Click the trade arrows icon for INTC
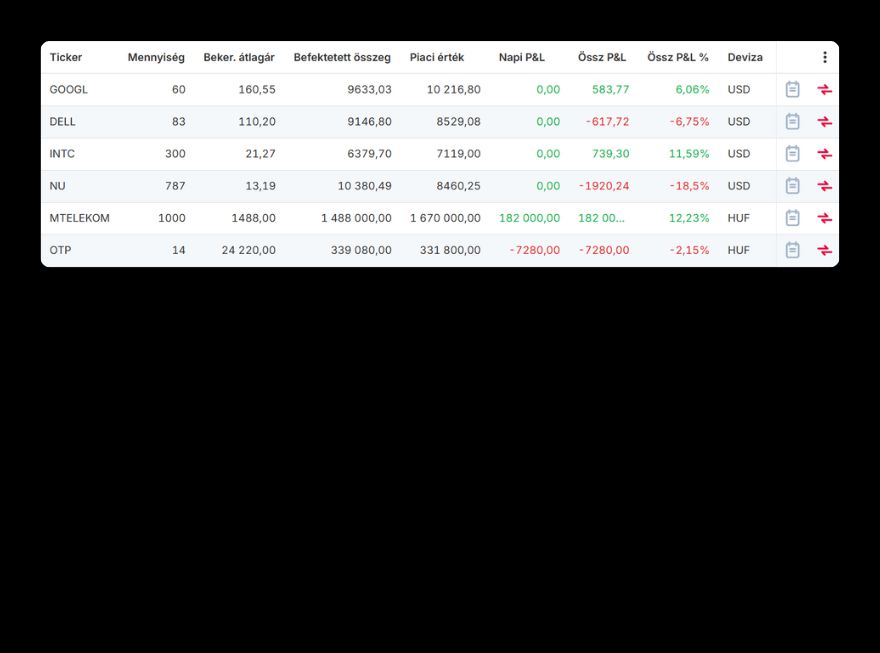This screenshot has height=653, width=880. [x=824, y=154]
